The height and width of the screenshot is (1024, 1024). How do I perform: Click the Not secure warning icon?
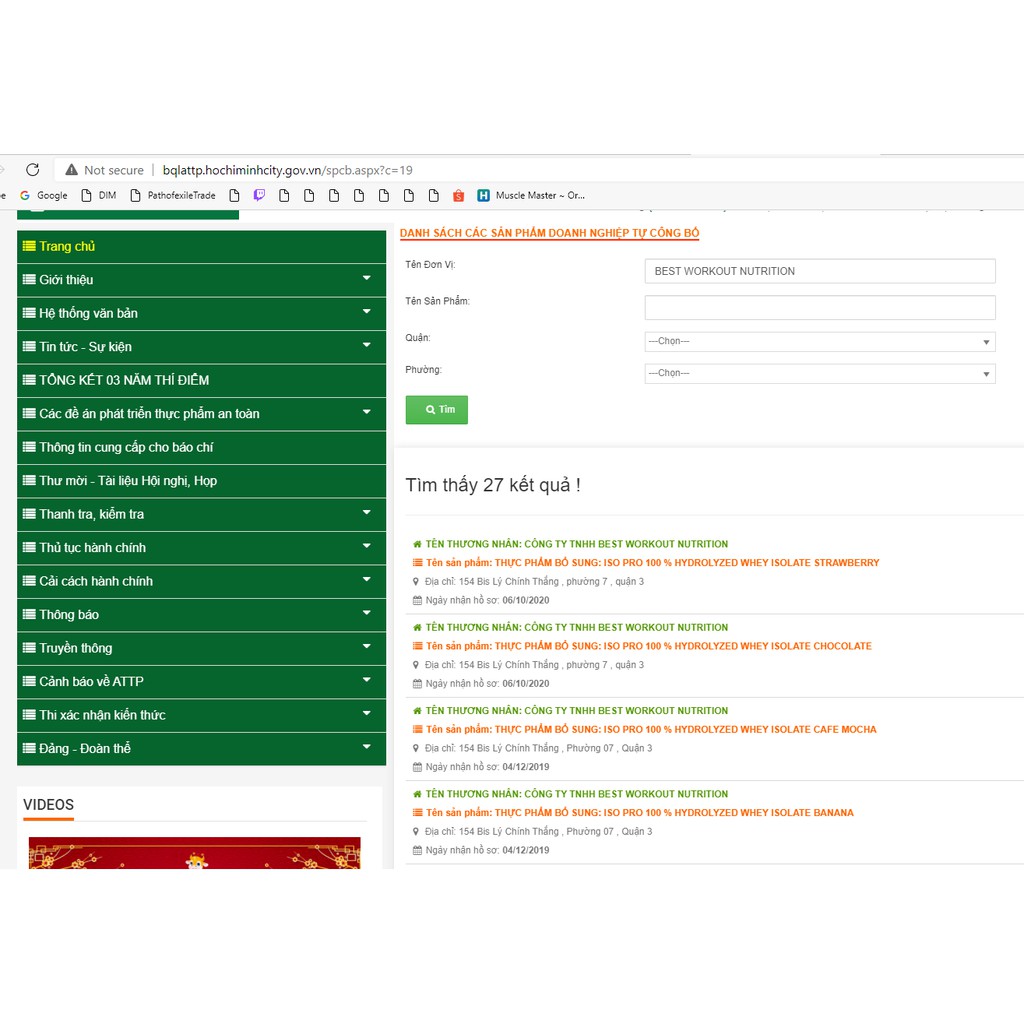click(72, 170)
